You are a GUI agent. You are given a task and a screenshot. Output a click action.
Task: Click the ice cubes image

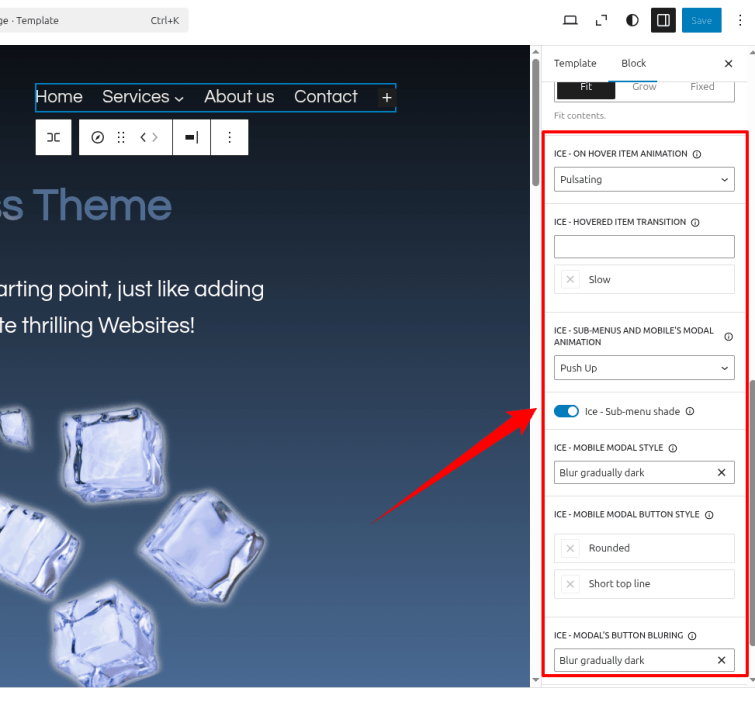pyautogui.click(x=131, y=546)
